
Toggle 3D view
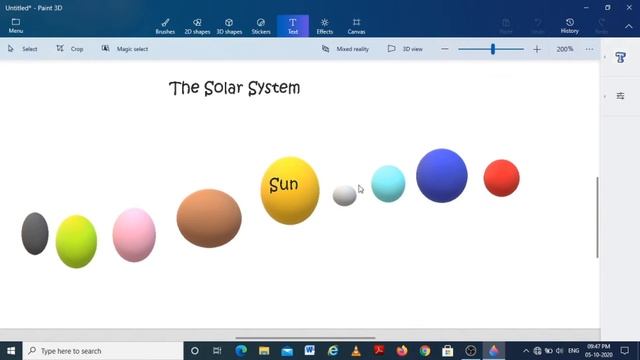click(x=405, y=49)
